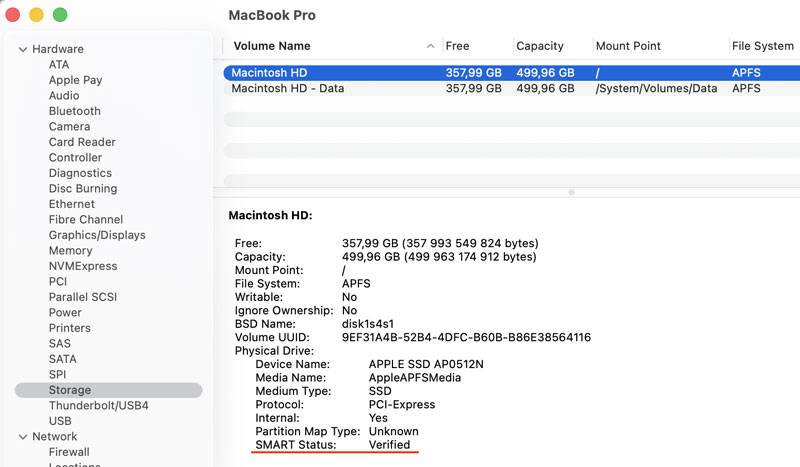Open Apple Pay in the sidebar
The image size is (800, 467).
(76, 80)
